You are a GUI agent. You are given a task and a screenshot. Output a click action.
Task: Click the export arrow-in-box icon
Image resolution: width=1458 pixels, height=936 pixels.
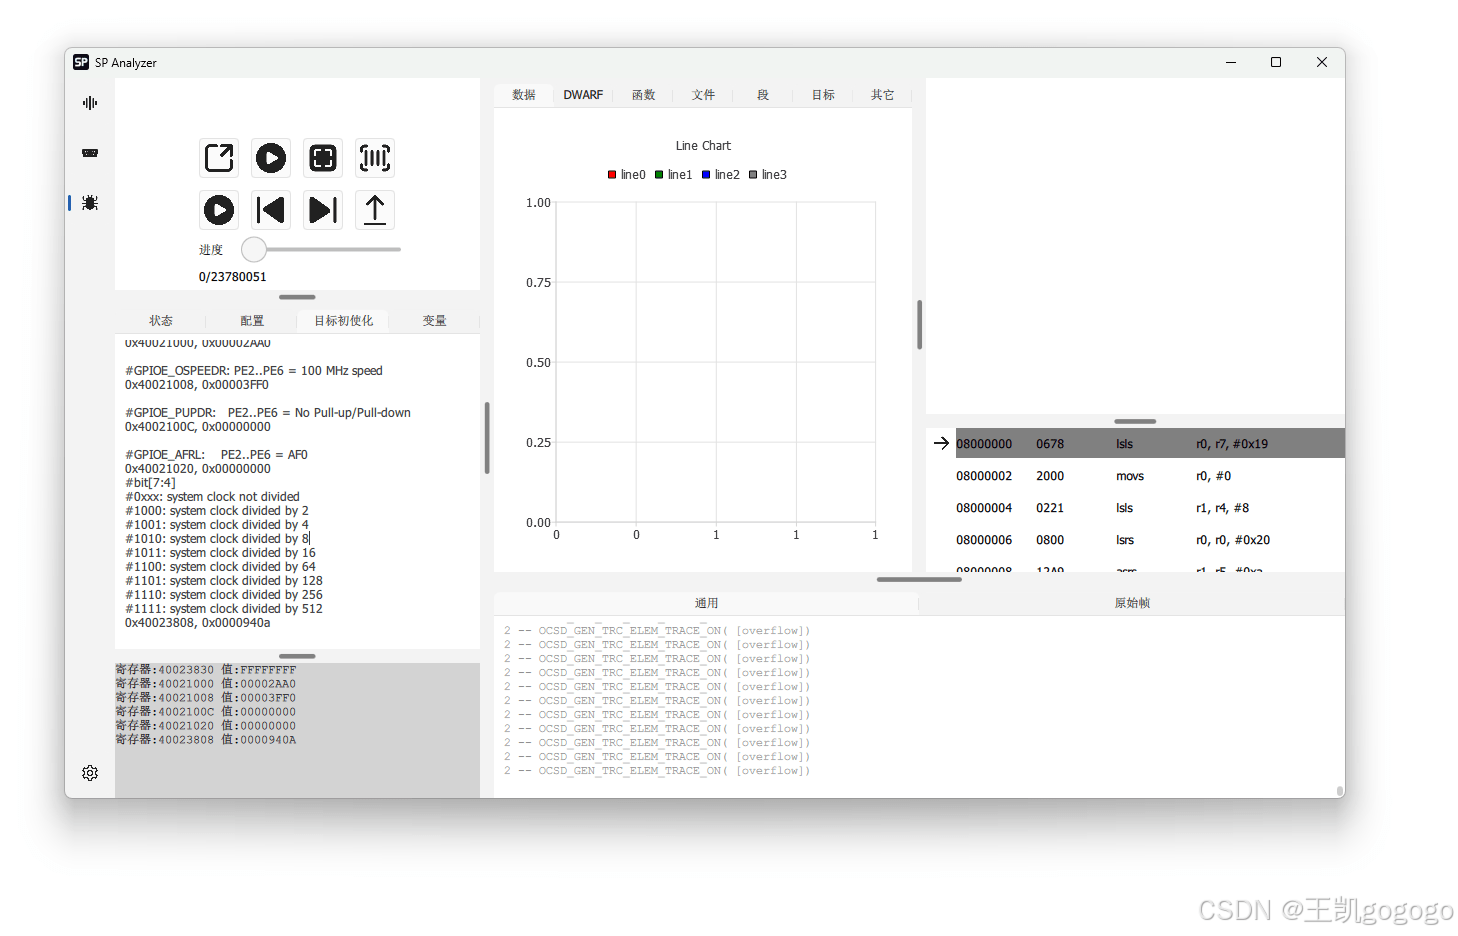[219, 158]
